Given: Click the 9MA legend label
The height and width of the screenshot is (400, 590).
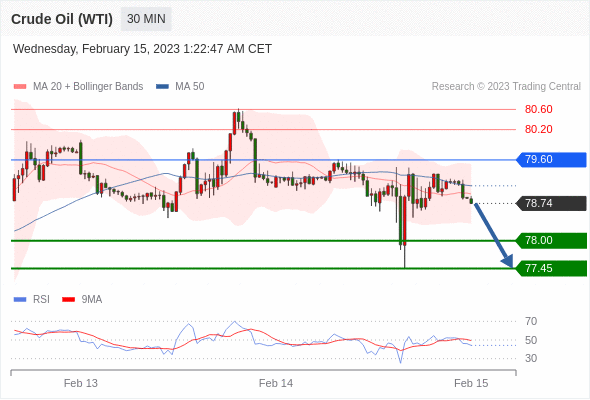Looking at the screenshot, I should click(x=92, y=300).
